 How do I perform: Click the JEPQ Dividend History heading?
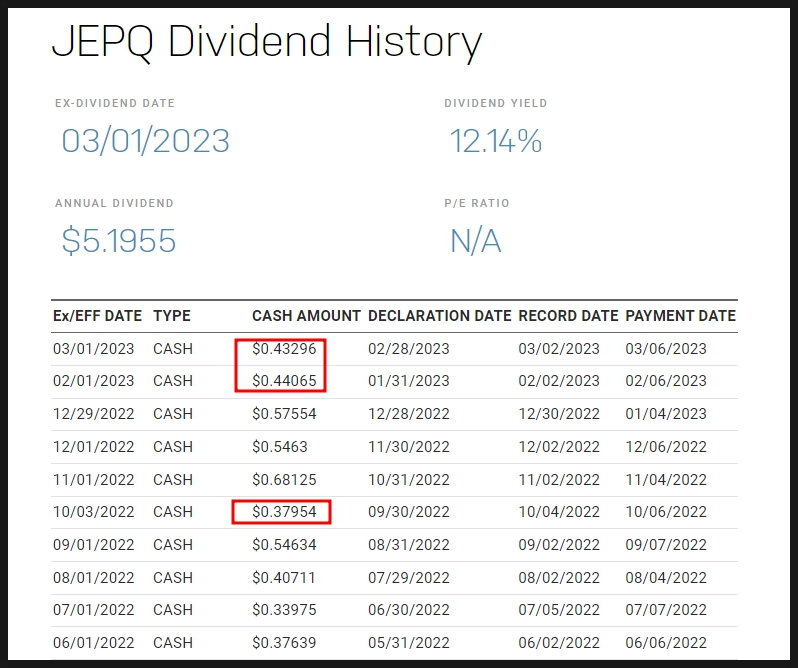click(267, 42)
